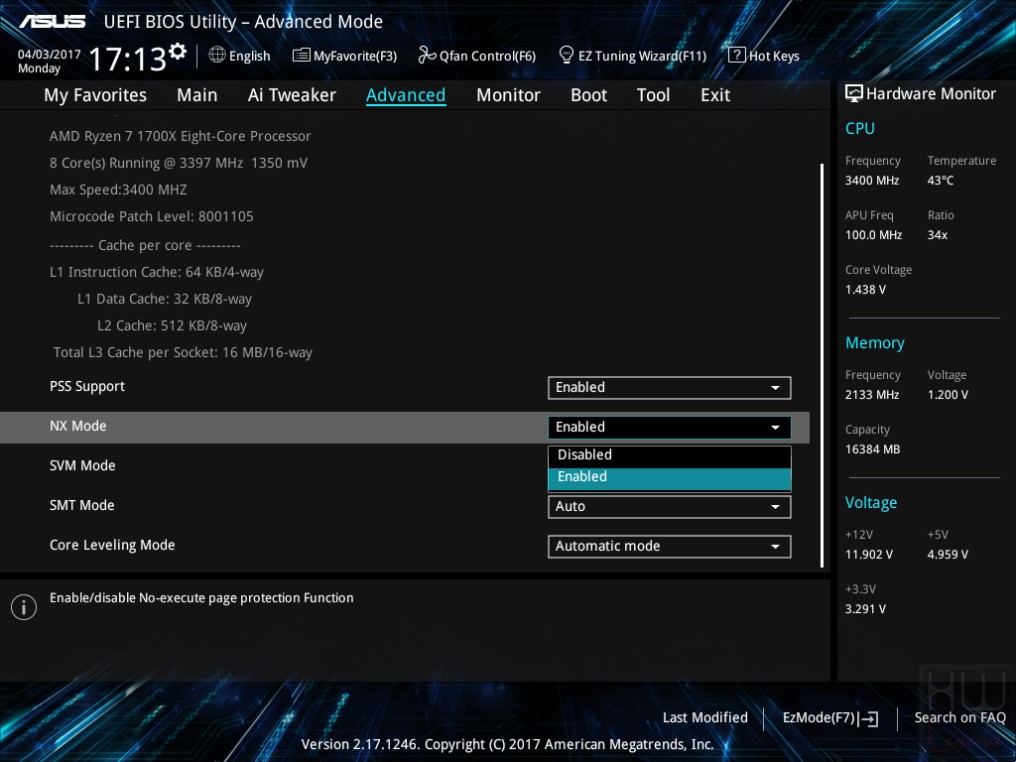Select the Advanced tab

[406, 95]
